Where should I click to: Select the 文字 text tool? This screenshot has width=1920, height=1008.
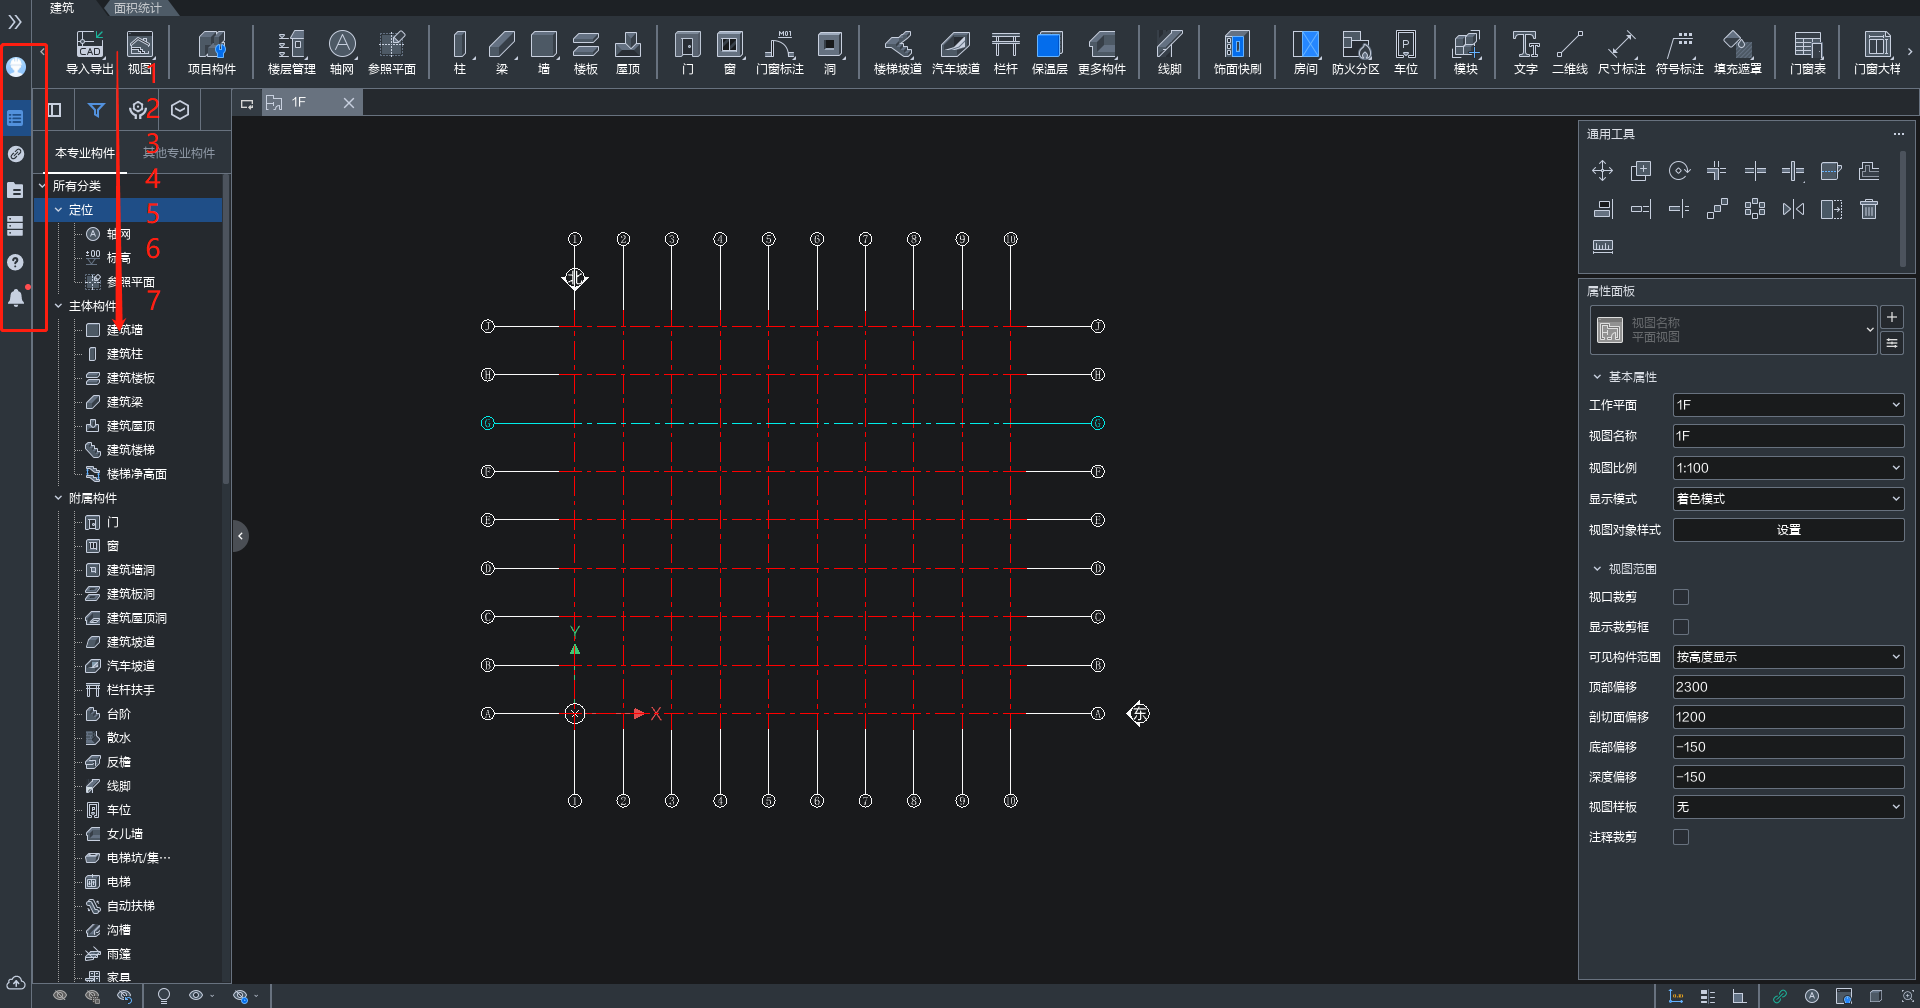tap(1526, 52)
